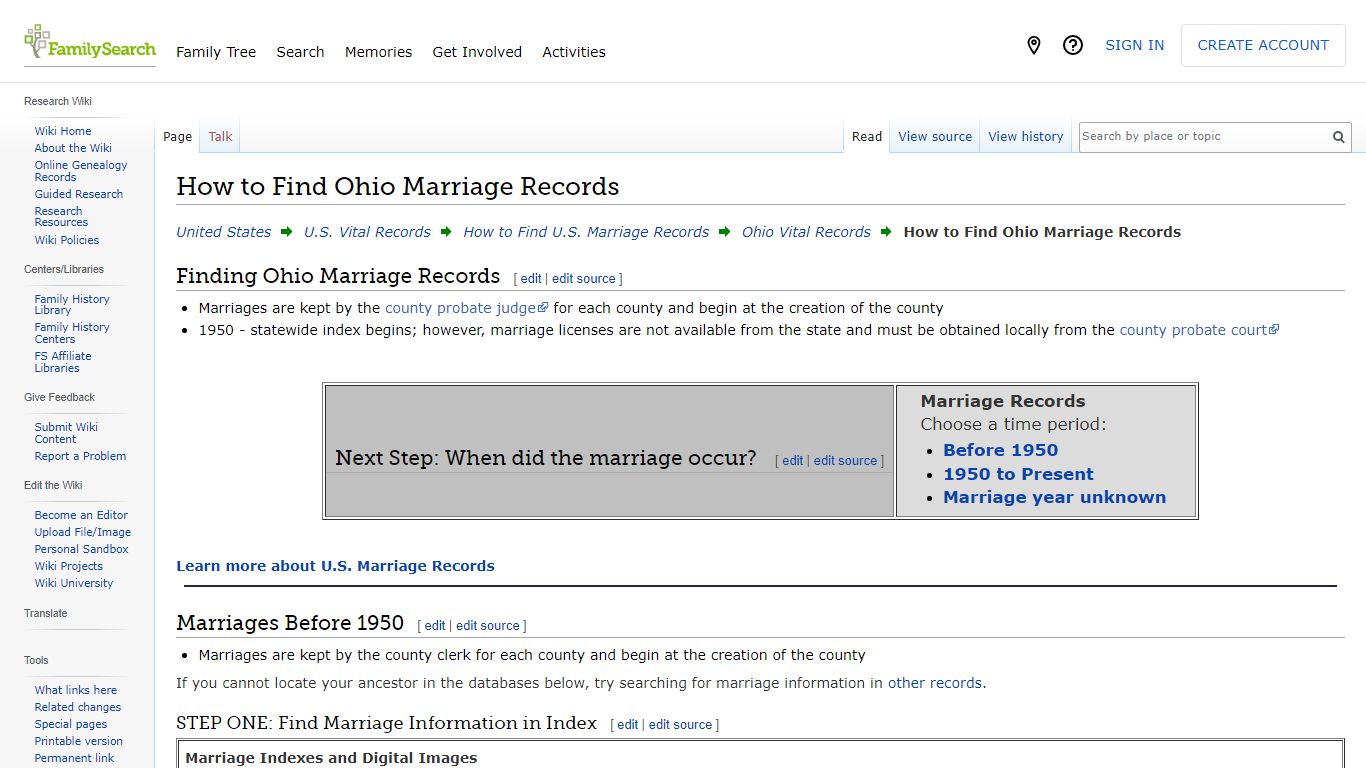Click the search magnifier icon
The image size is (1366, 768).
click(x=1338, y=137)
